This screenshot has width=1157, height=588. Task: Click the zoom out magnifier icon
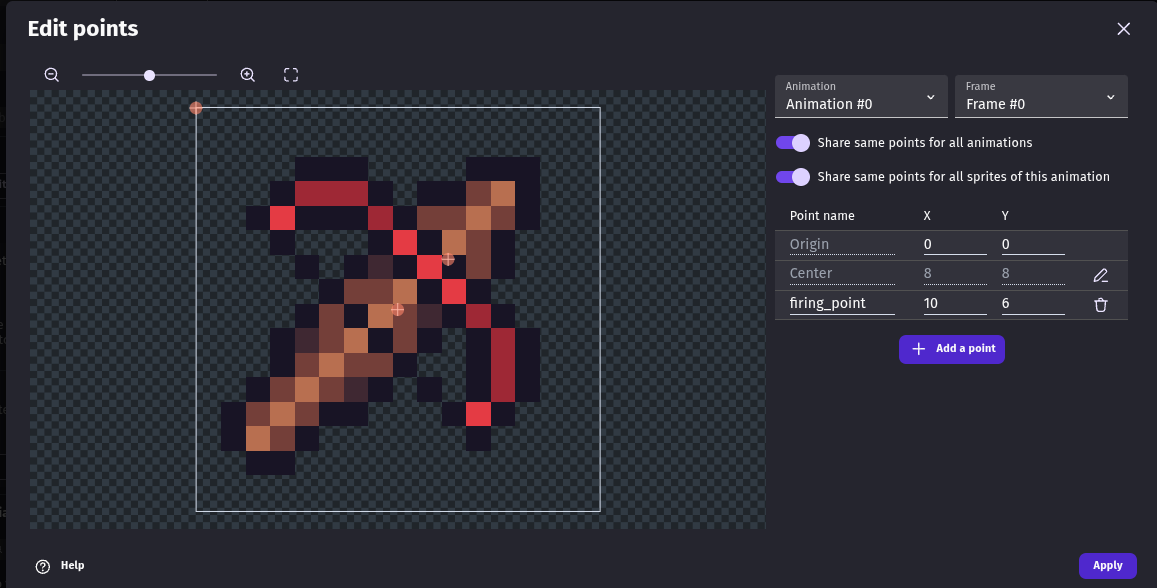[x=52, y=75]
